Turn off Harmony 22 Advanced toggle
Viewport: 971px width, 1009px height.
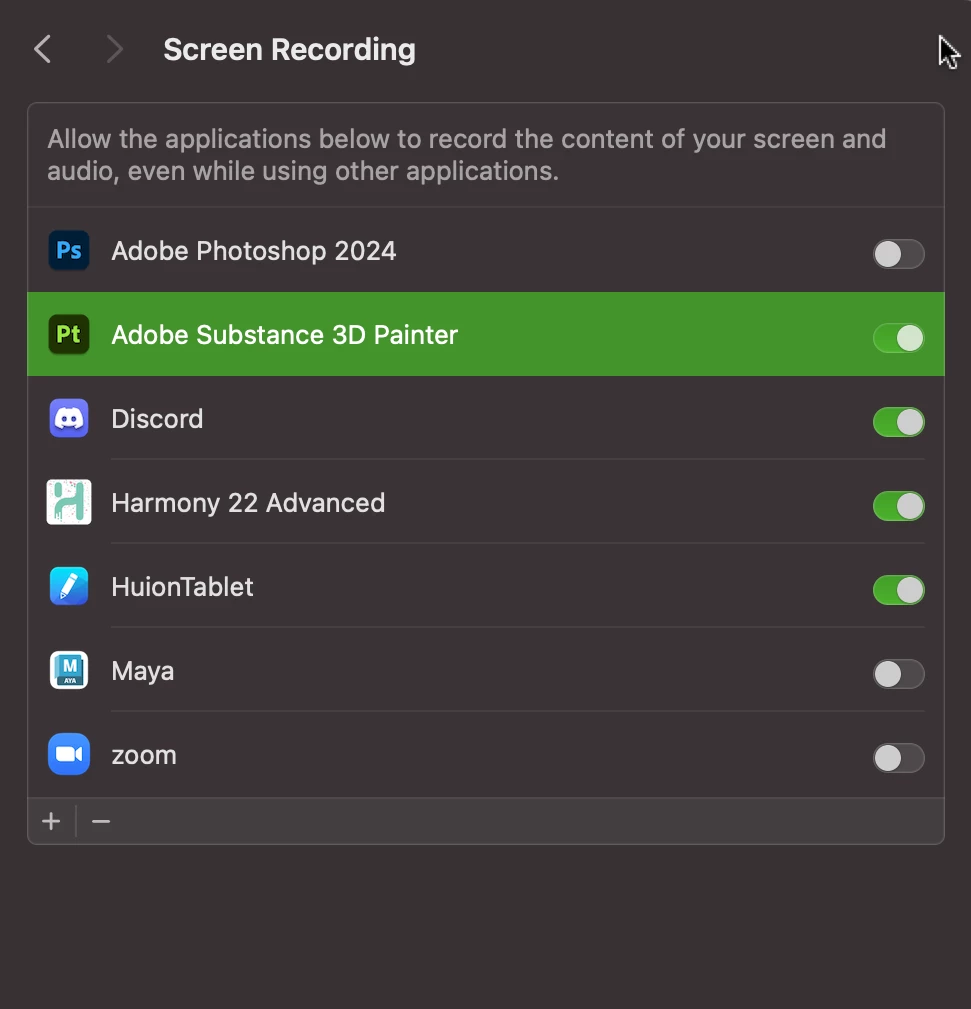pos(898,506)
